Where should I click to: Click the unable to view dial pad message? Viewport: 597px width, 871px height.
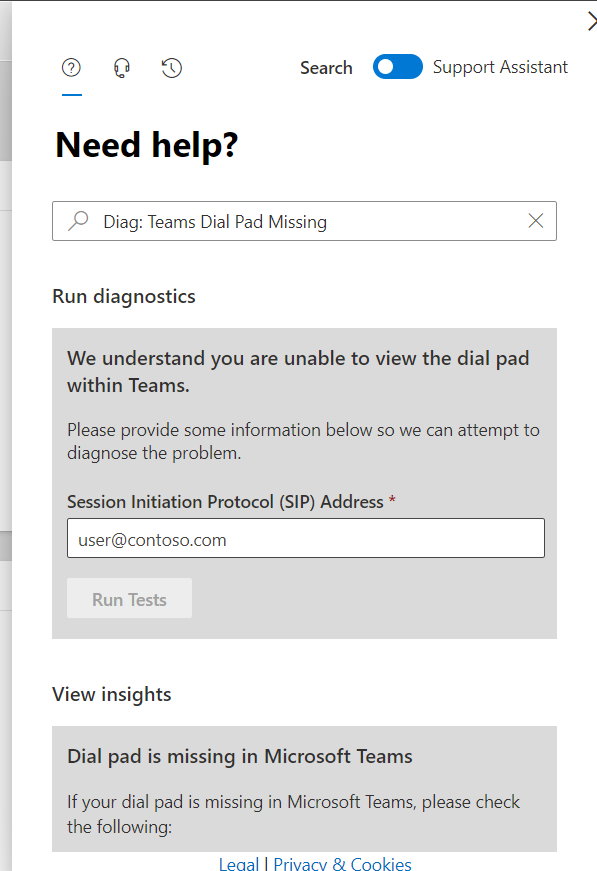coord(298,372)
